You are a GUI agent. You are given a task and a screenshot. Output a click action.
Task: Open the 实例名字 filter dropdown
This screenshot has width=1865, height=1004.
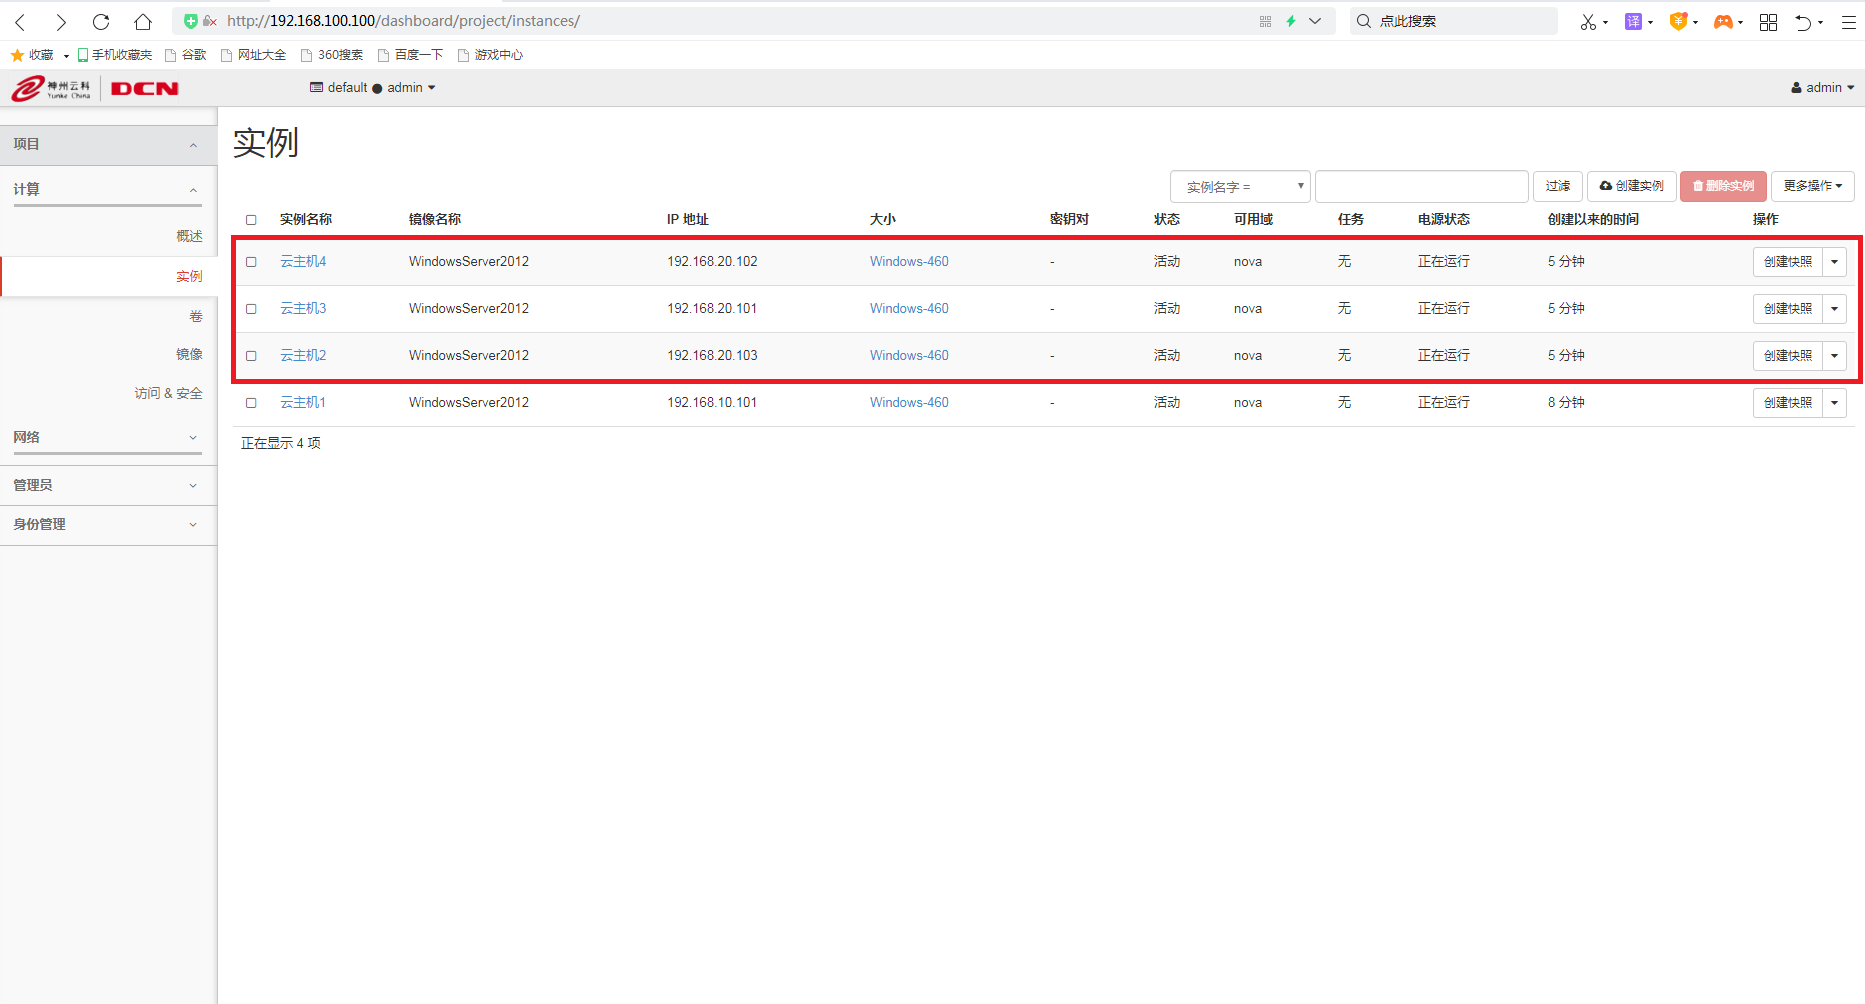(1240, 186)
